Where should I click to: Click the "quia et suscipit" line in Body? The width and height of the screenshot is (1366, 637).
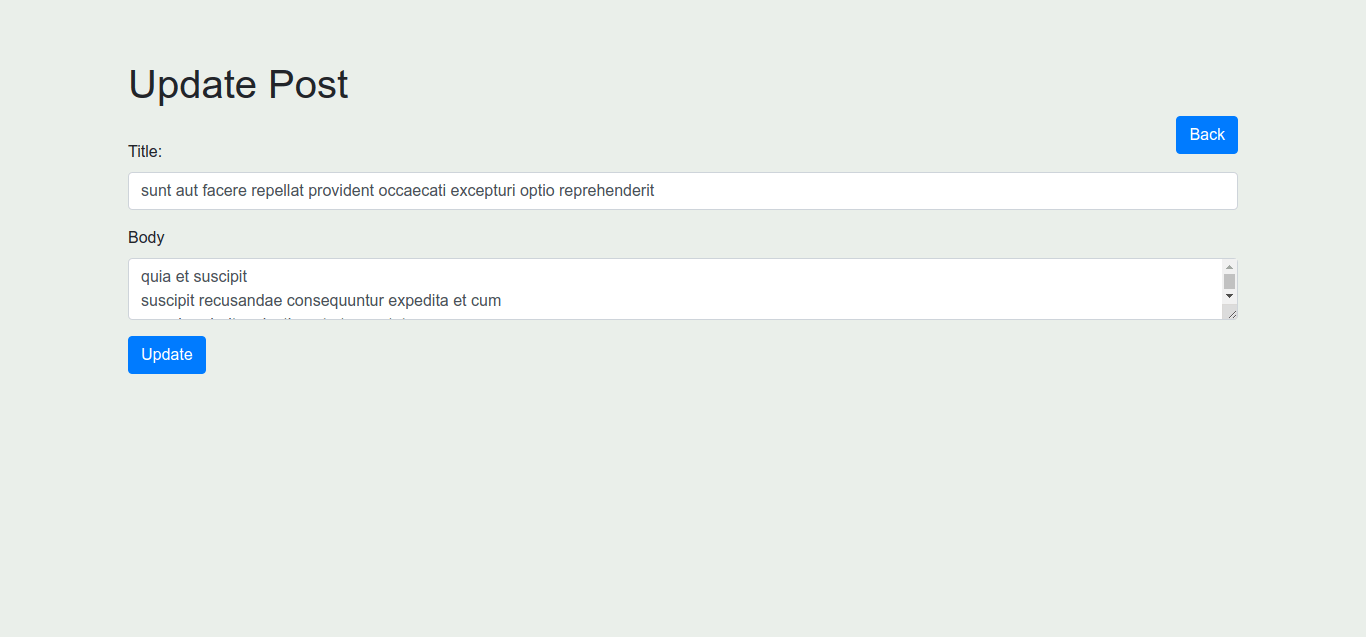(194, 276)
